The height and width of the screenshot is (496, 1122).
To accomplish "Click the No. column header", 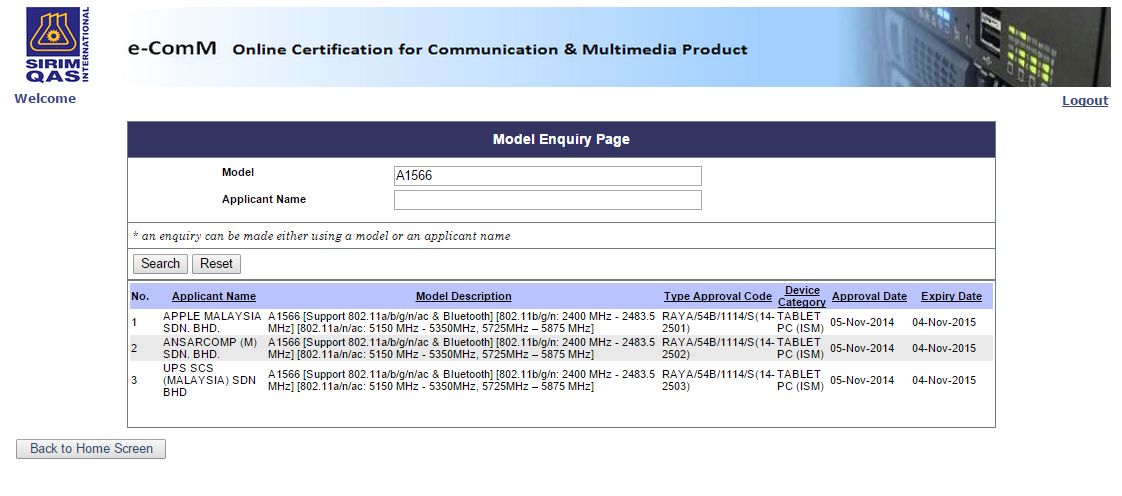I will (140, 296).
